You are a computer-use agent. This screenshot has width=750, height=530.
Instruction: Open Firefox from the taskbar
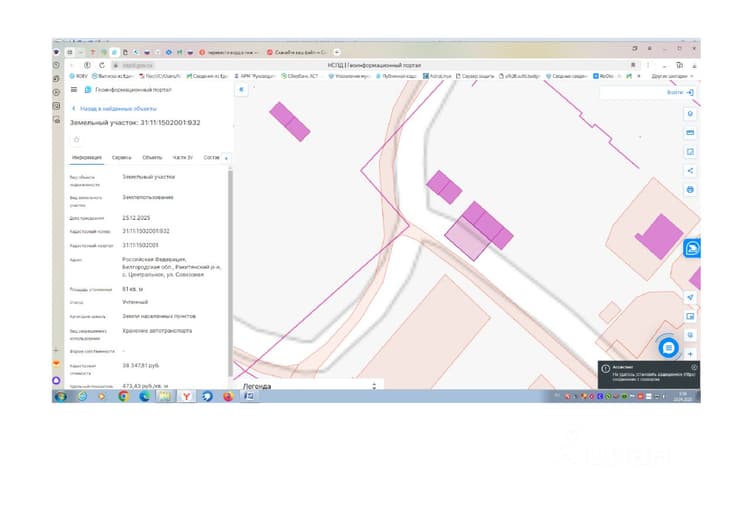228,397
